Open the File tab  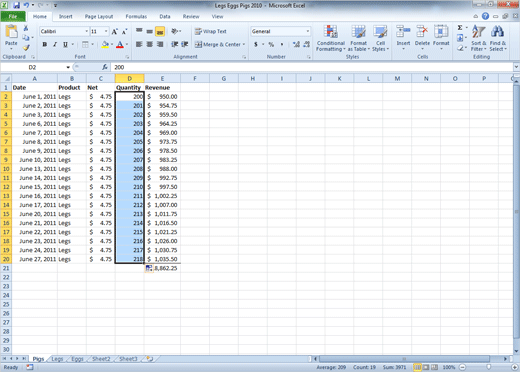[13, 16]
